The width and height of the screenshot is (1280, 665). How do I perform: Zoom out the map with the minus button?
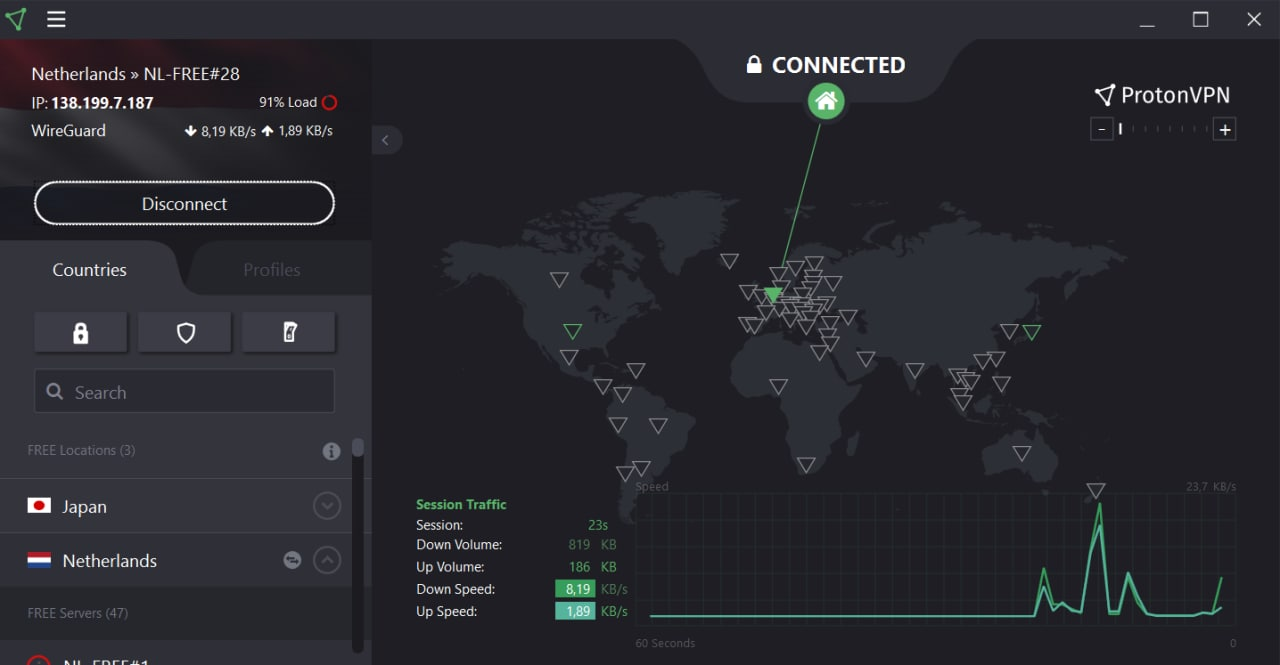pyautogui.click(x=1101, y=129)
